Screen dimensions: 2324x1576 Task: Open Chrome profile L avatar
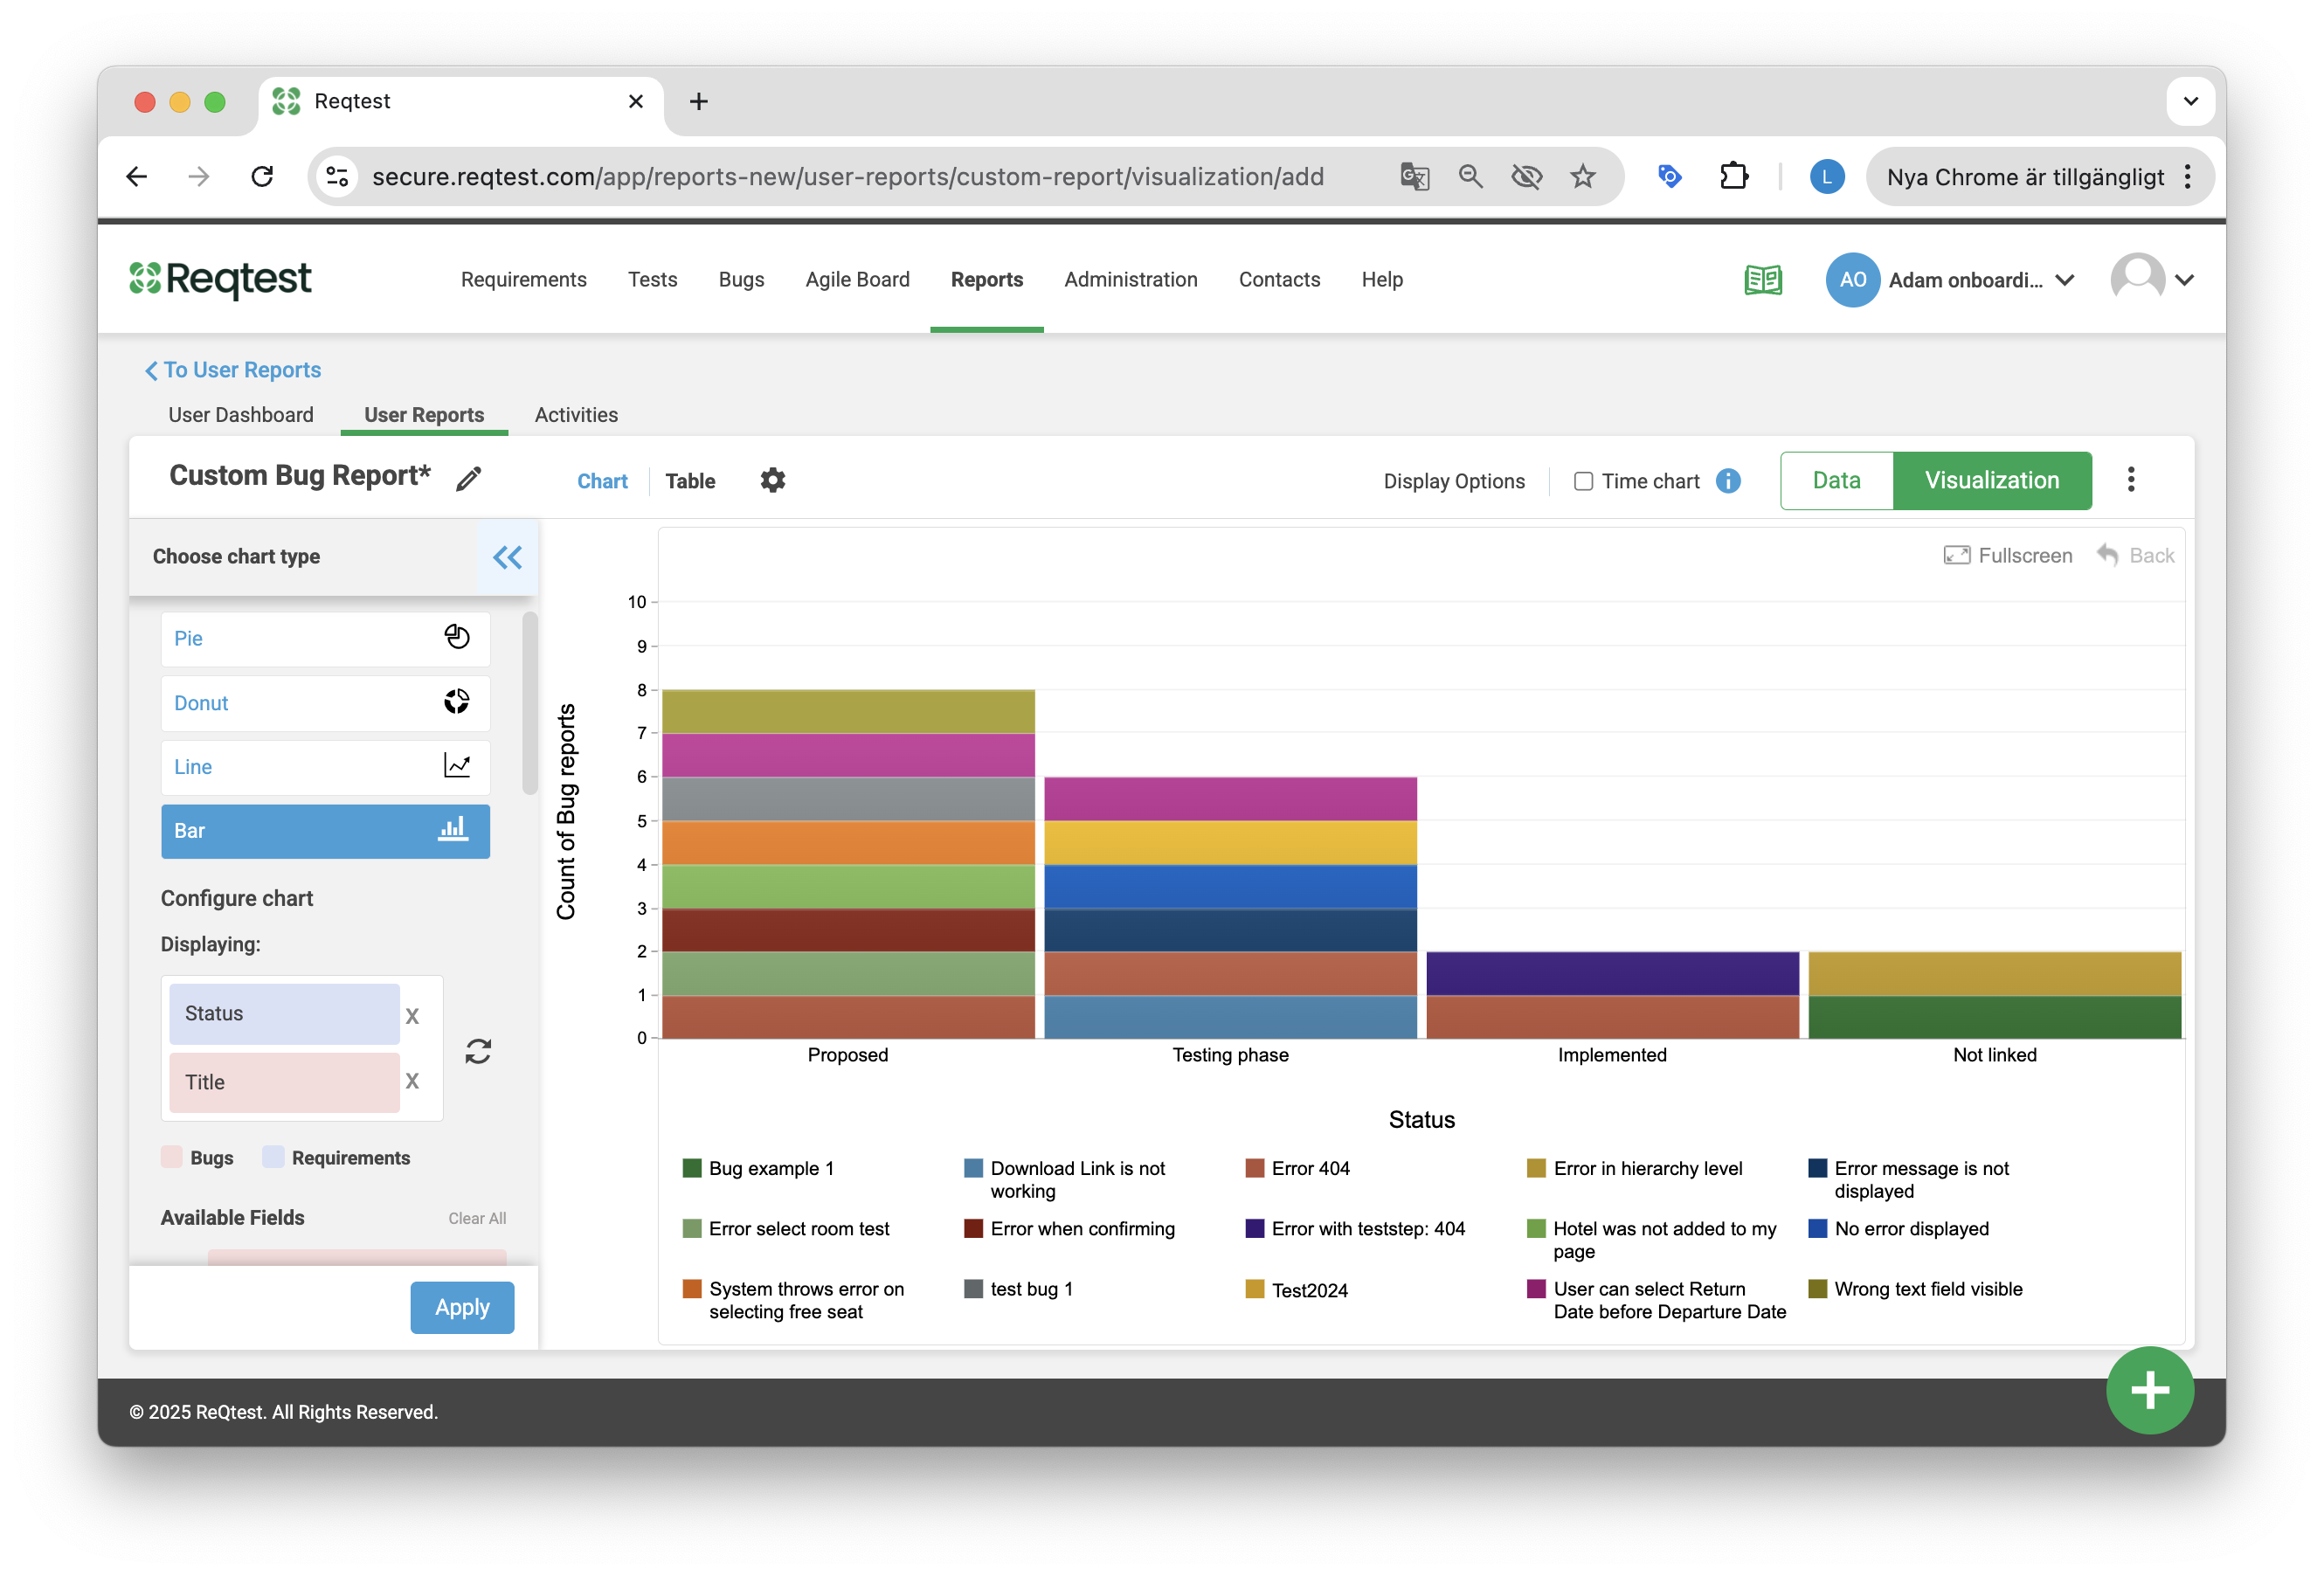(x=1826, y=177)
